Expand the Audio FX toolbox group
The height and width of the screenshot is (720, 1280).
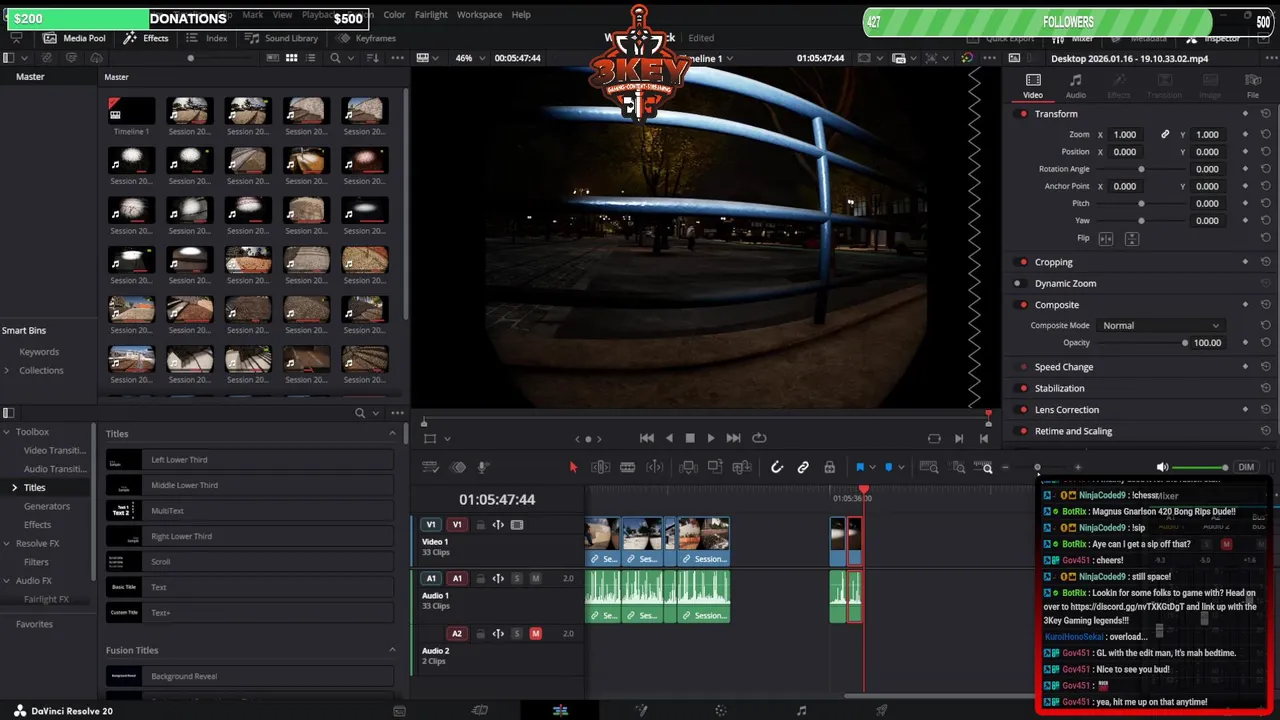point(6,580)
